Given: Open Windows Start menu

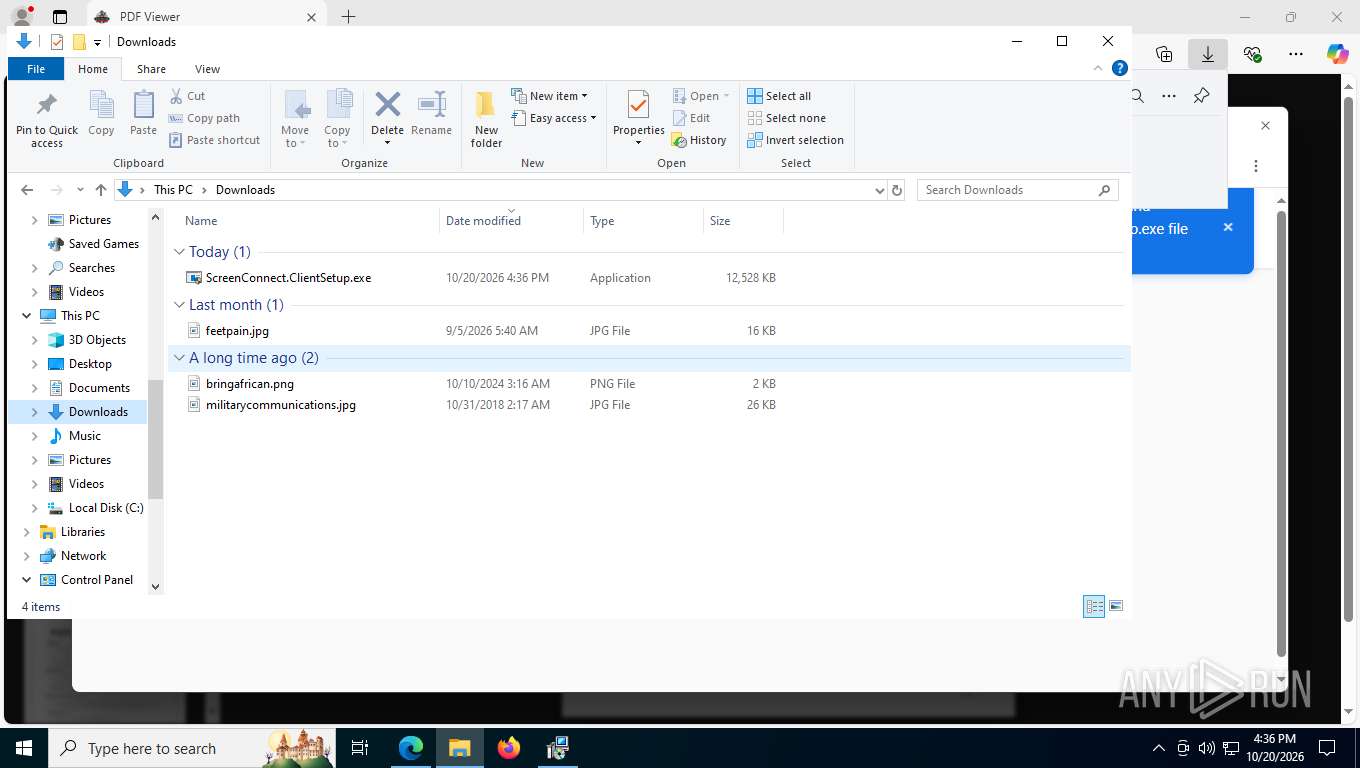Looking at the screenshot, I should pos(23,748).
